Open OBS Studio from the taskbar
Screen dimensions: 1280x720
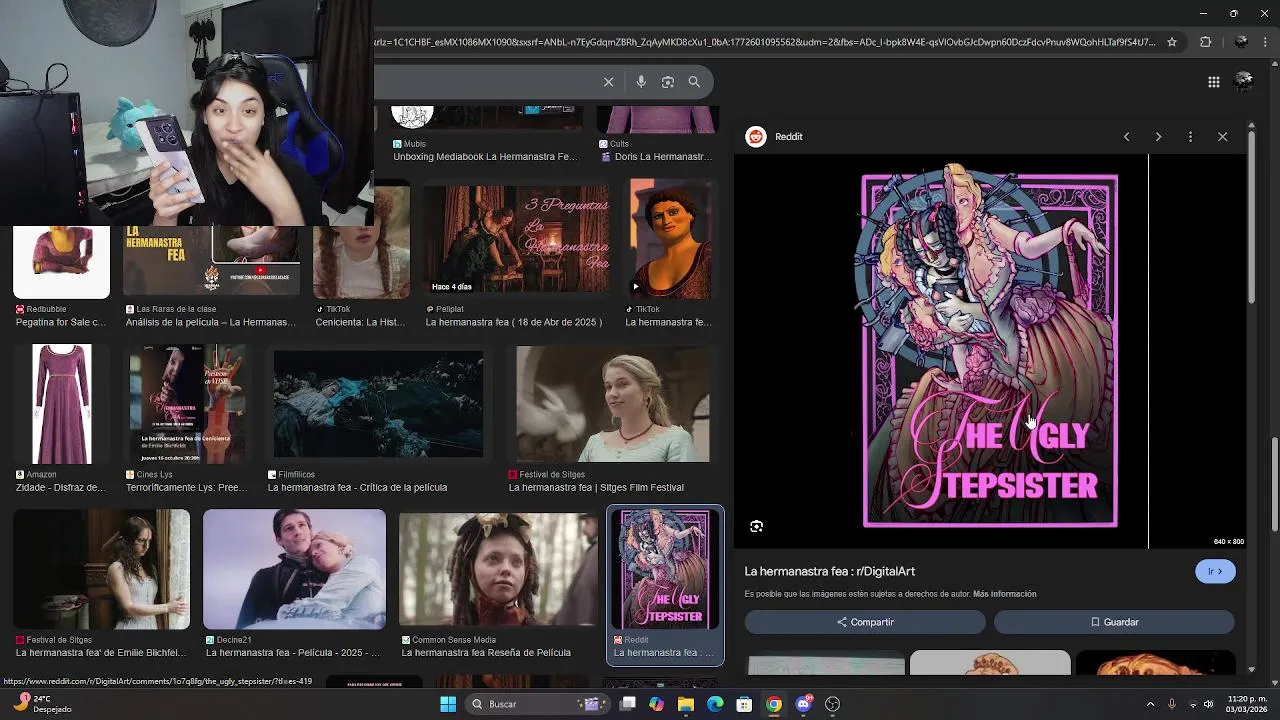pyautogui.click(x=832, y=704)
